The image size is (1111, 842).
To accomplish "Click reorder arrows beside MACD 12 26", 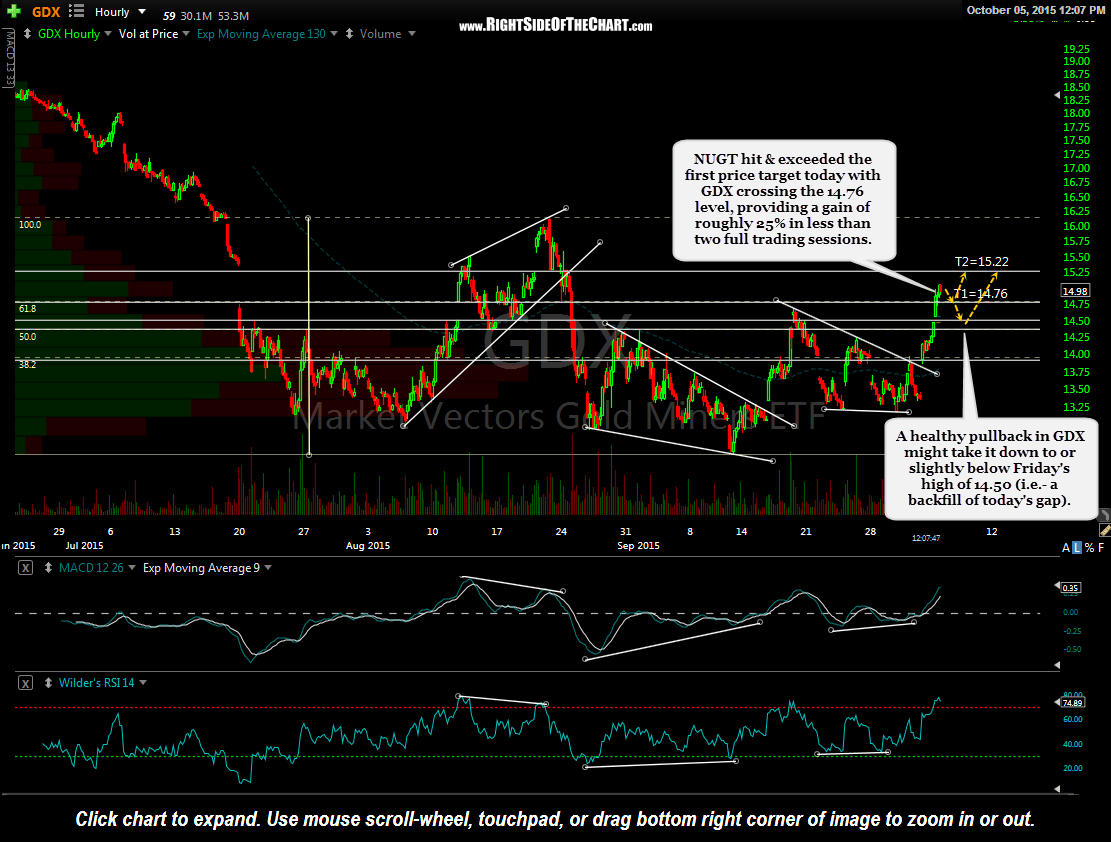I will [x=48, y=568].
